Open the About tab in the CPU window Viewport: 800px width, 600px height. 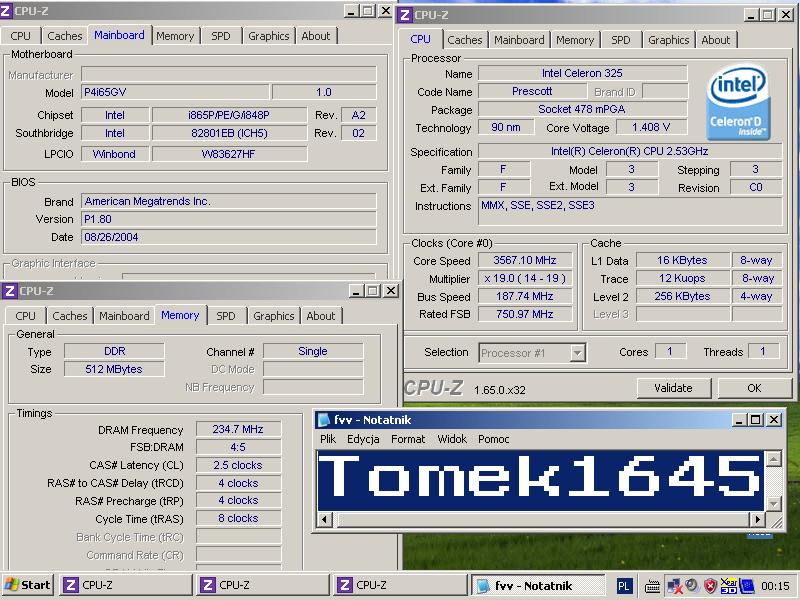pyautogui.click(x=715, y=40)
